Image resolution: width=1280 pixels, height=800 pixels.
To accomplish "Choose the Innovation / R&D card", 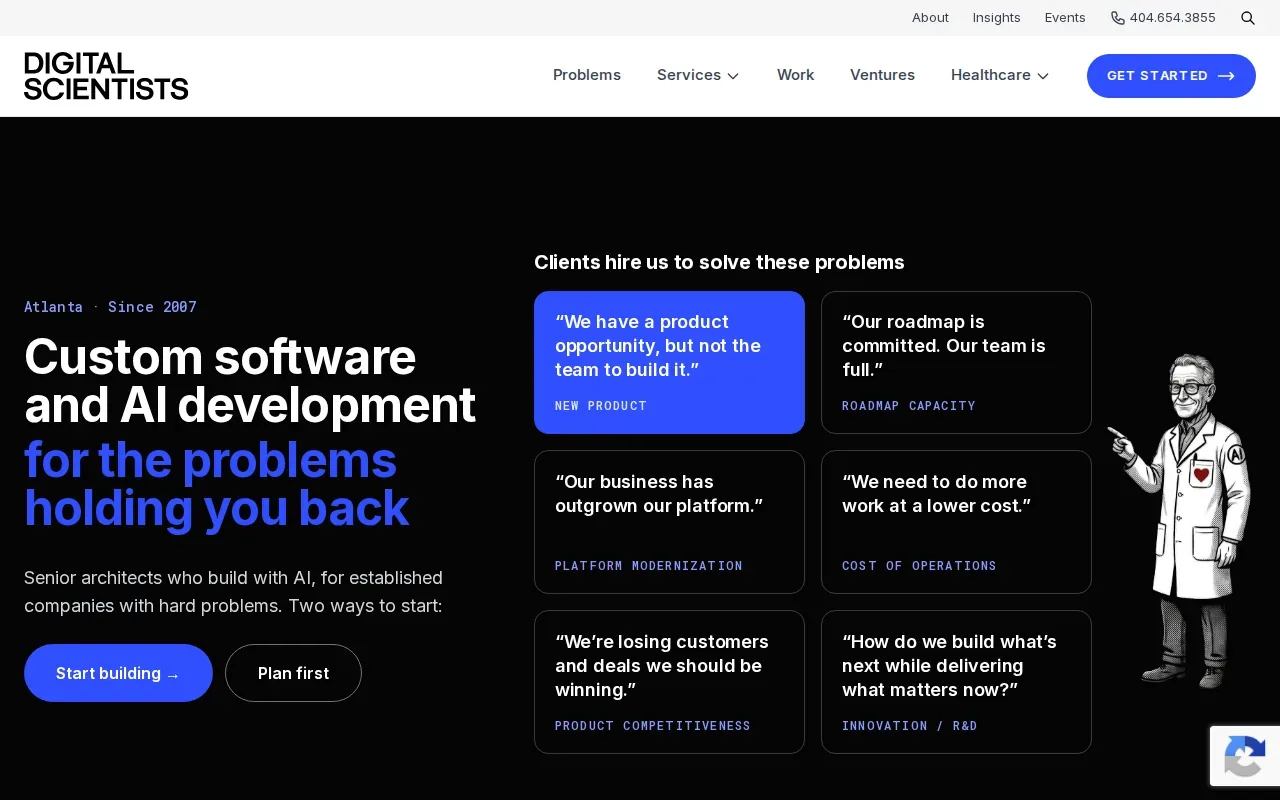I will click(x=956, y=682).
